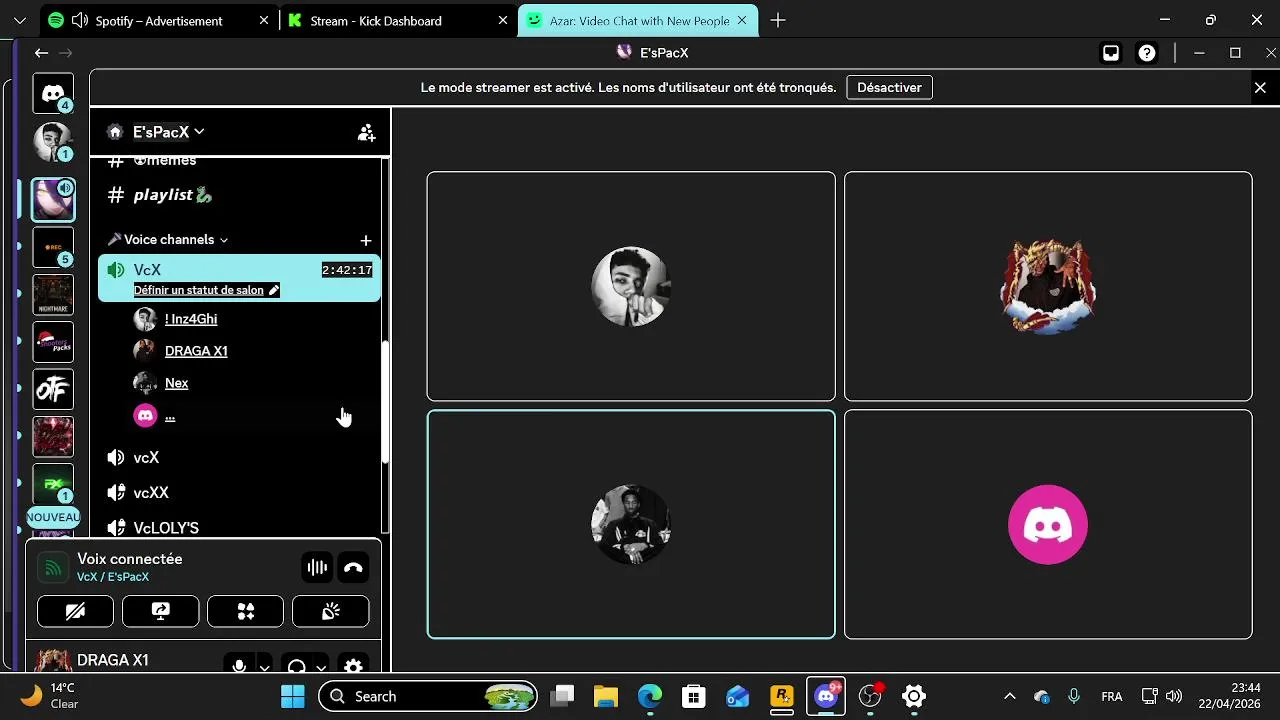This screenshot has height=720, width=1280.
Task: Click the taskbar Search box
Action: pyautogui.click(x=428, y=696)
